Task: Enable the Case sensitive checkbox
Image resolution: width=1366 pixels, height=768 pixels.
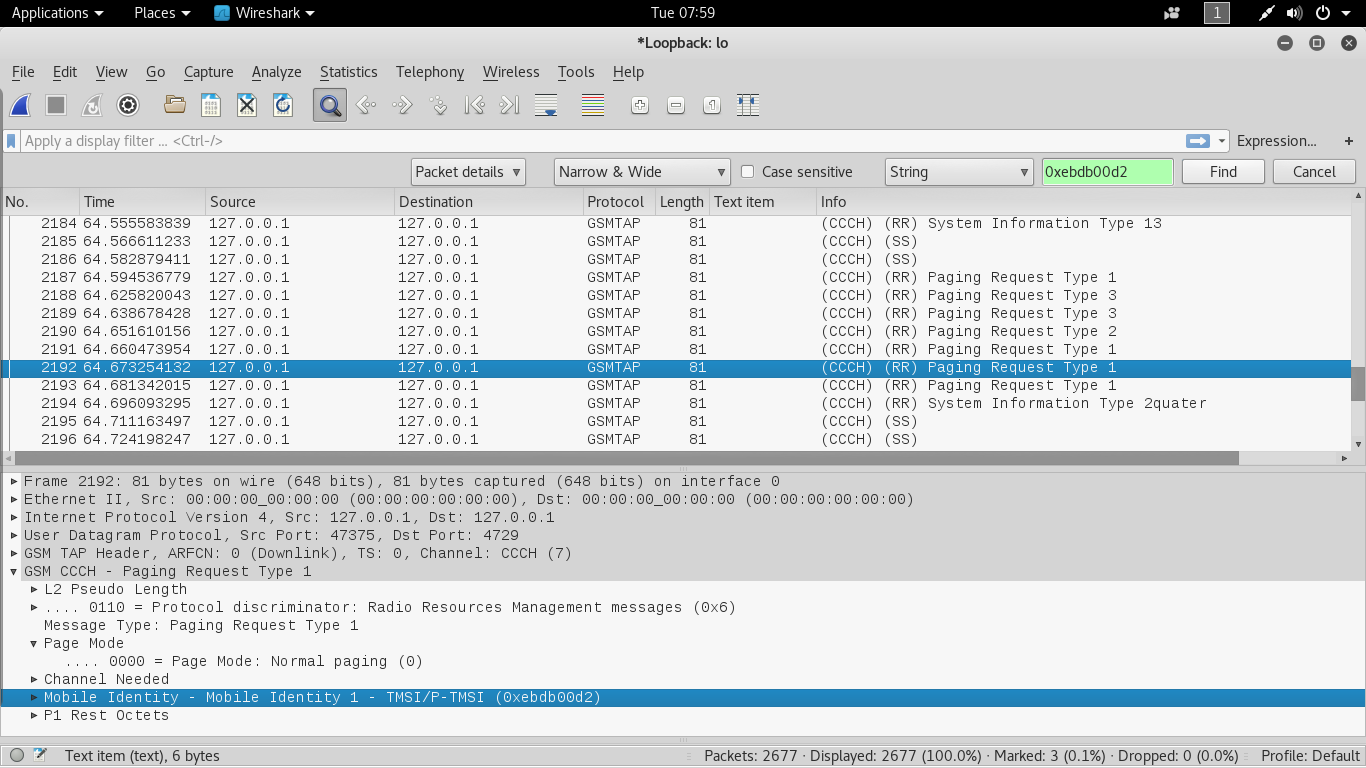Action: pos(747,172)
